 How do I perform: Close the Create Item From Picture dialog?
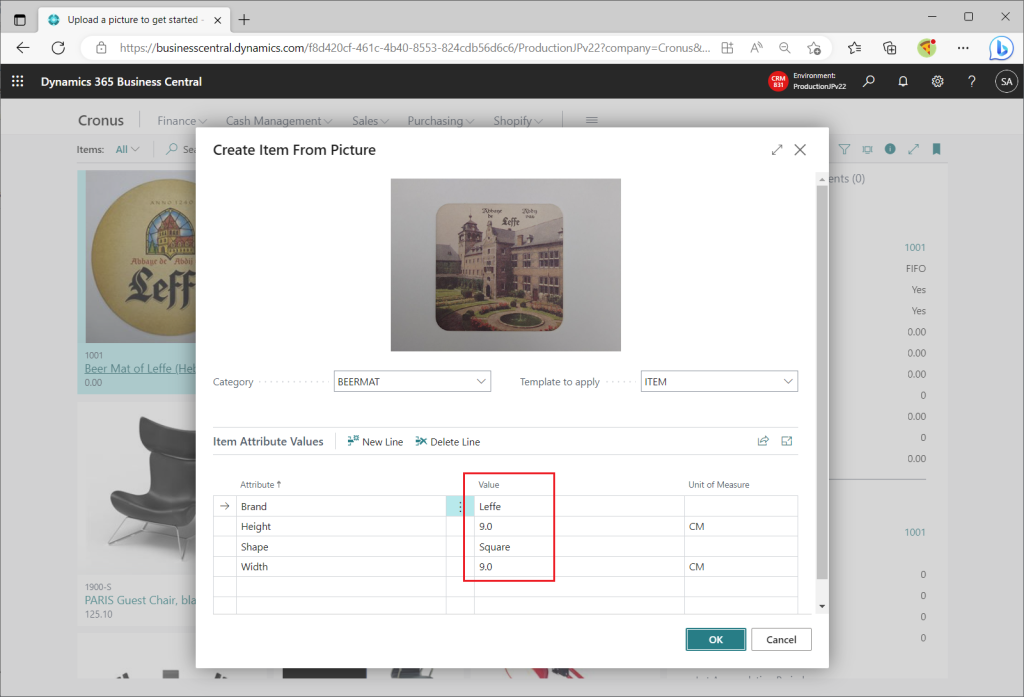tap(800, 150)
